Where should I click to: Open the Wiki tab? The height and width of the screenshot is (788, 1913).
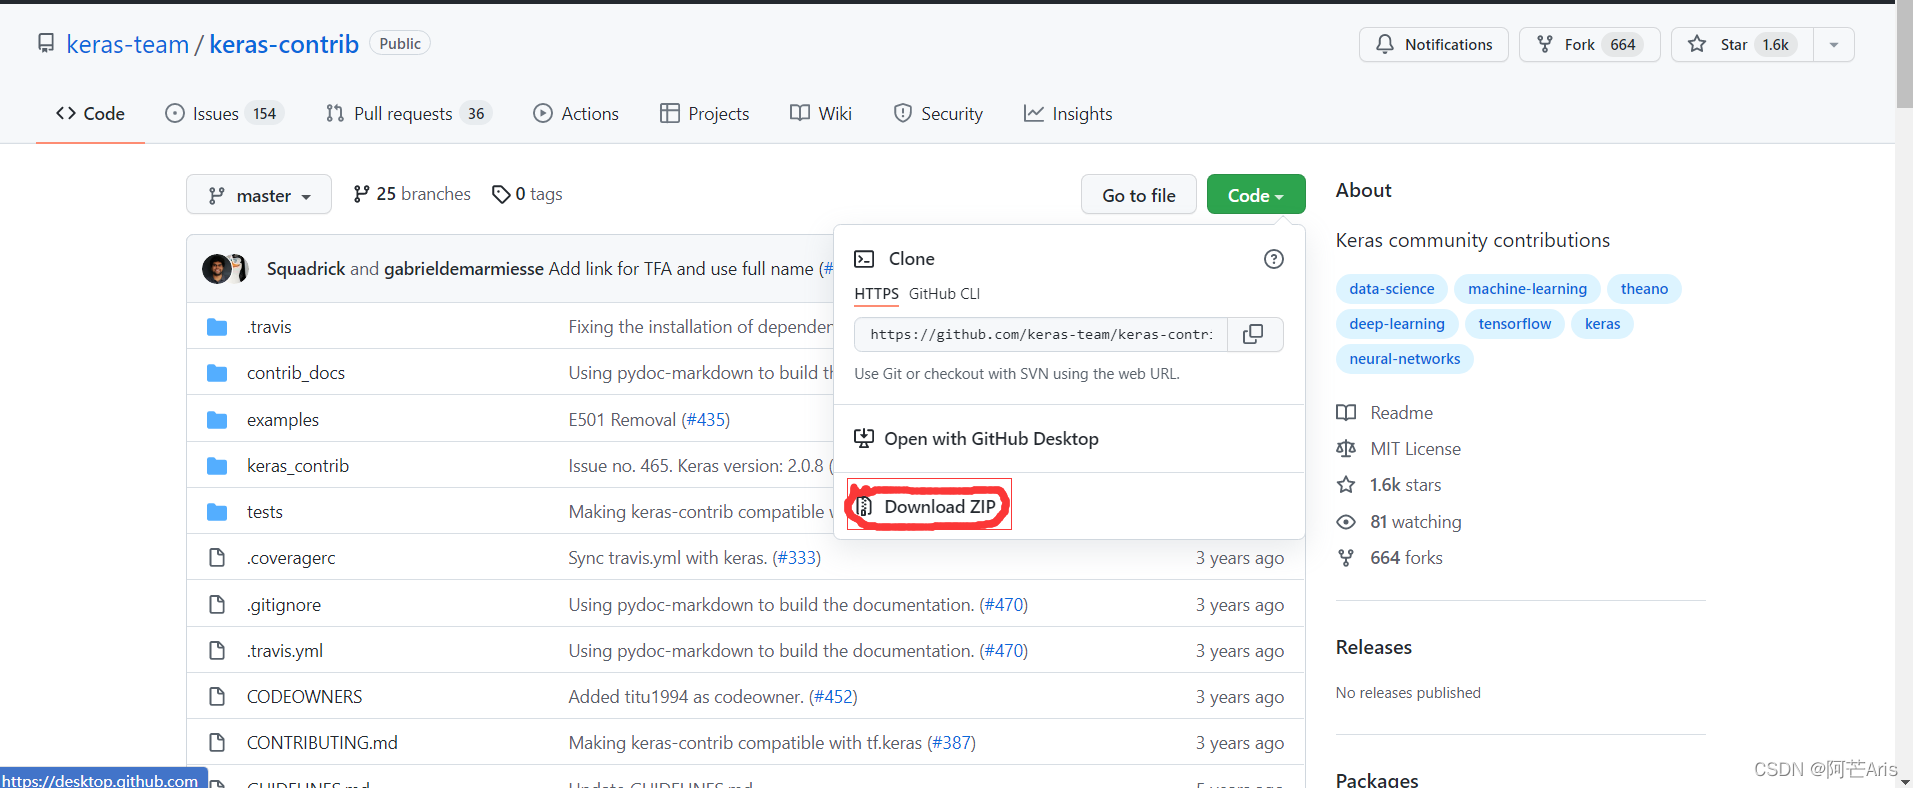820,114
